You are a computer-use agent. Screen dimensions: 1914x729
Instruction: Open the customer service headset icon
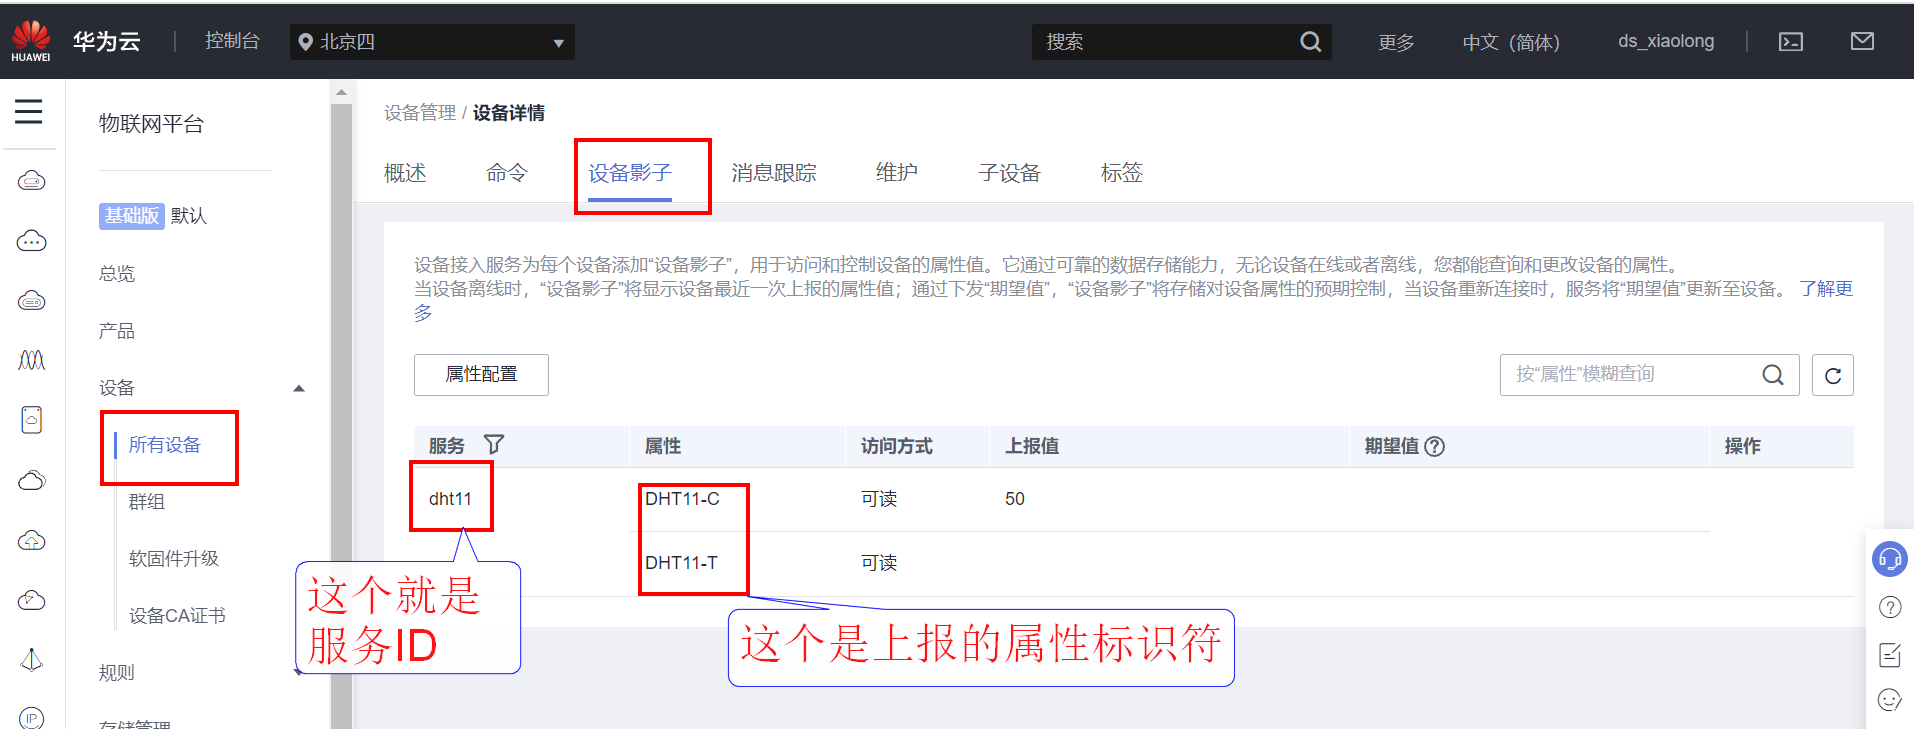1889,559
